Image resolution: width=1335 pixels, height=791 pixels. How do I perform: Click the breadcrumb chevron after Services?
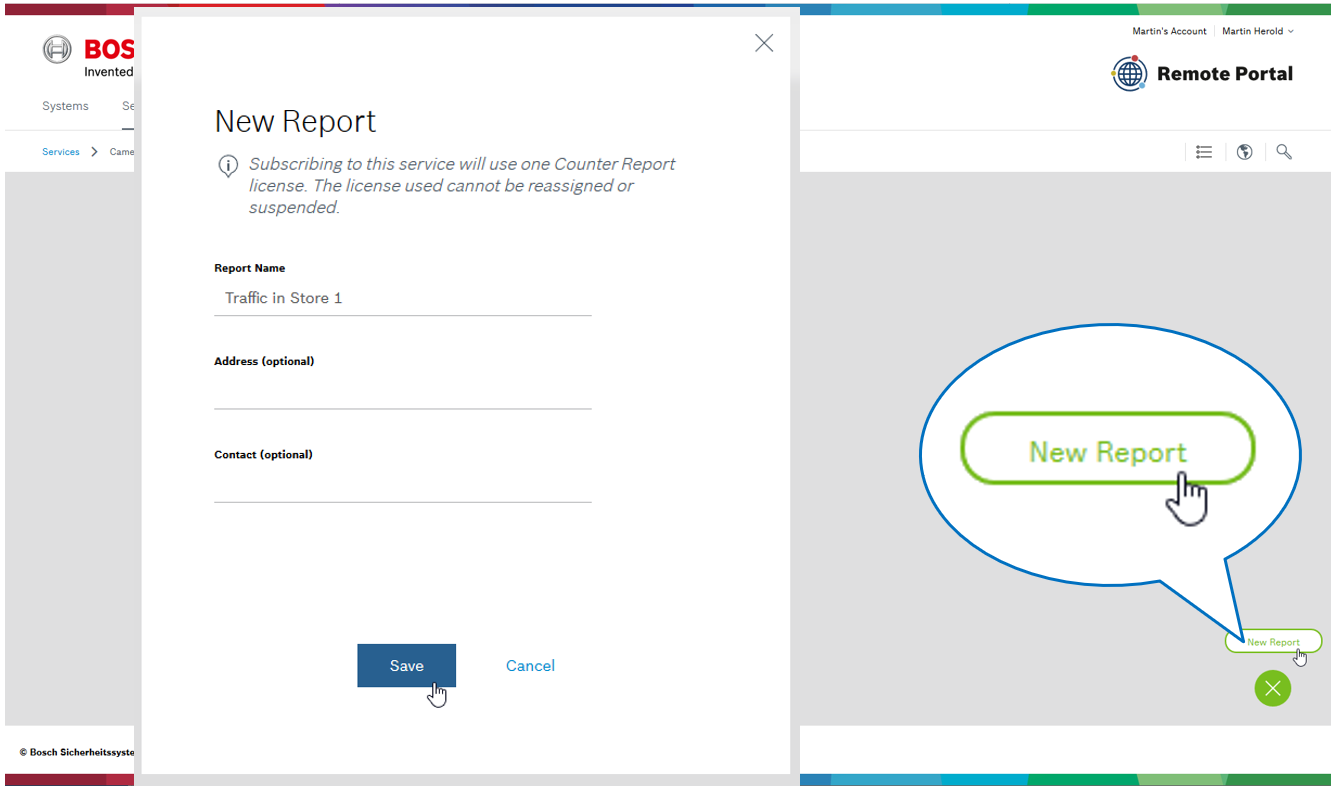click(x=95, y=152)
